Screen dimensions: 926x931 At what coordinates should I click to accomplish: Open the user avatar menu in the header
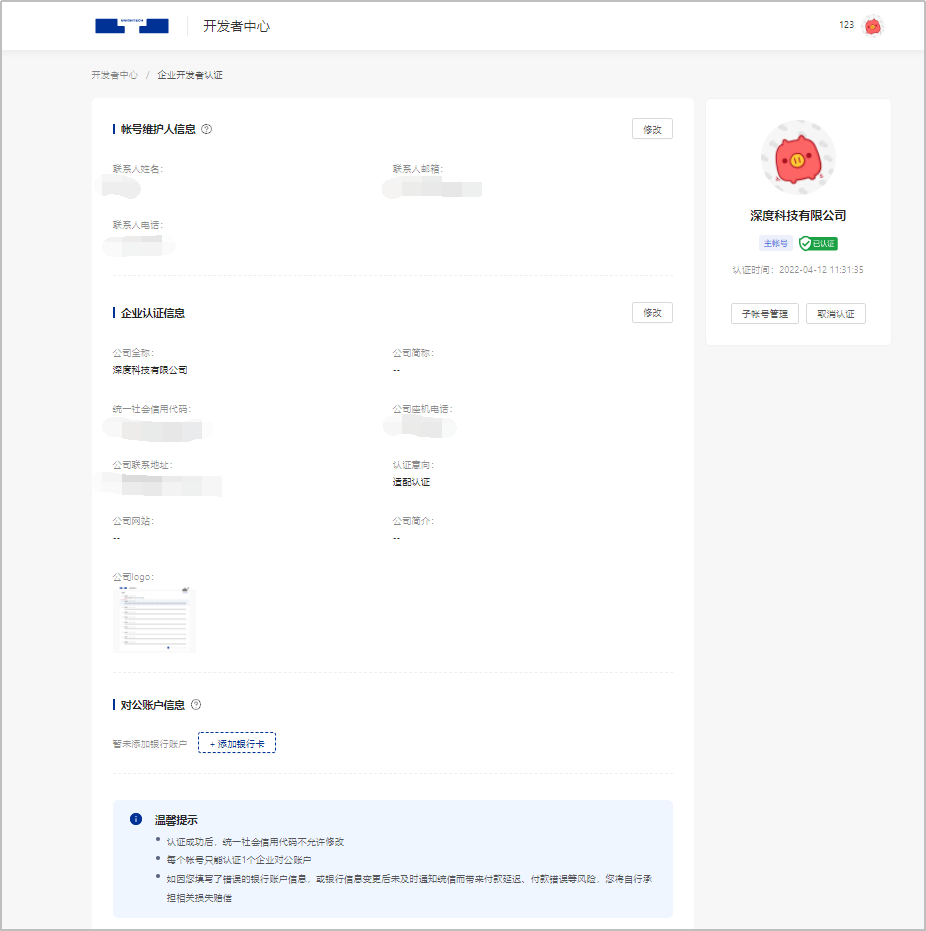[x=872, y=26]
